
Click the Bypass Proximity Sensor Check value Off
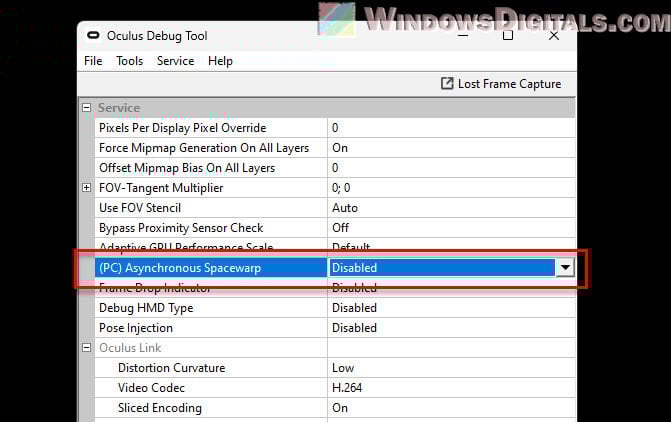[340, 228]
